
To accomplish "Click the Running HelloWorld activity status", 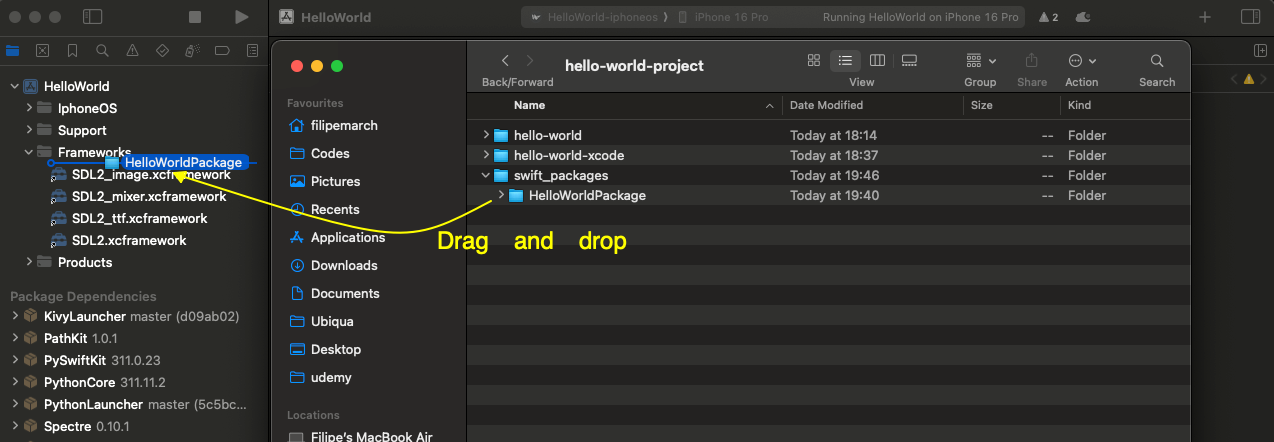I will pyautogui.click(x=920, y=17).
